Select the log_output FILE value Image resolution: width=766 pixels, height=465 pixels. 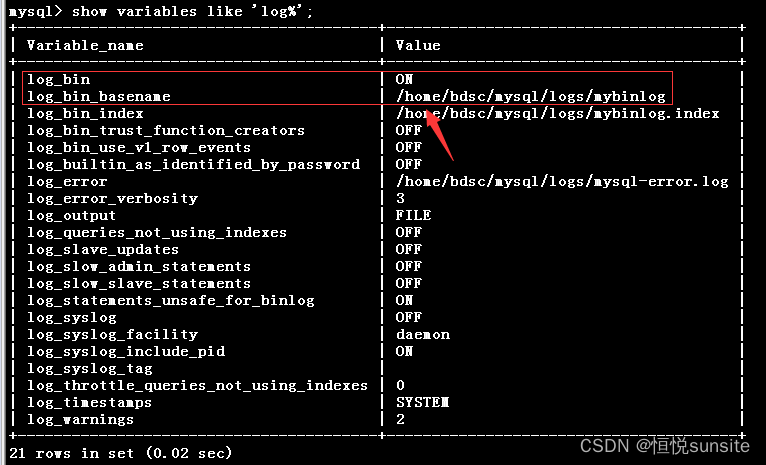point(414,215)
